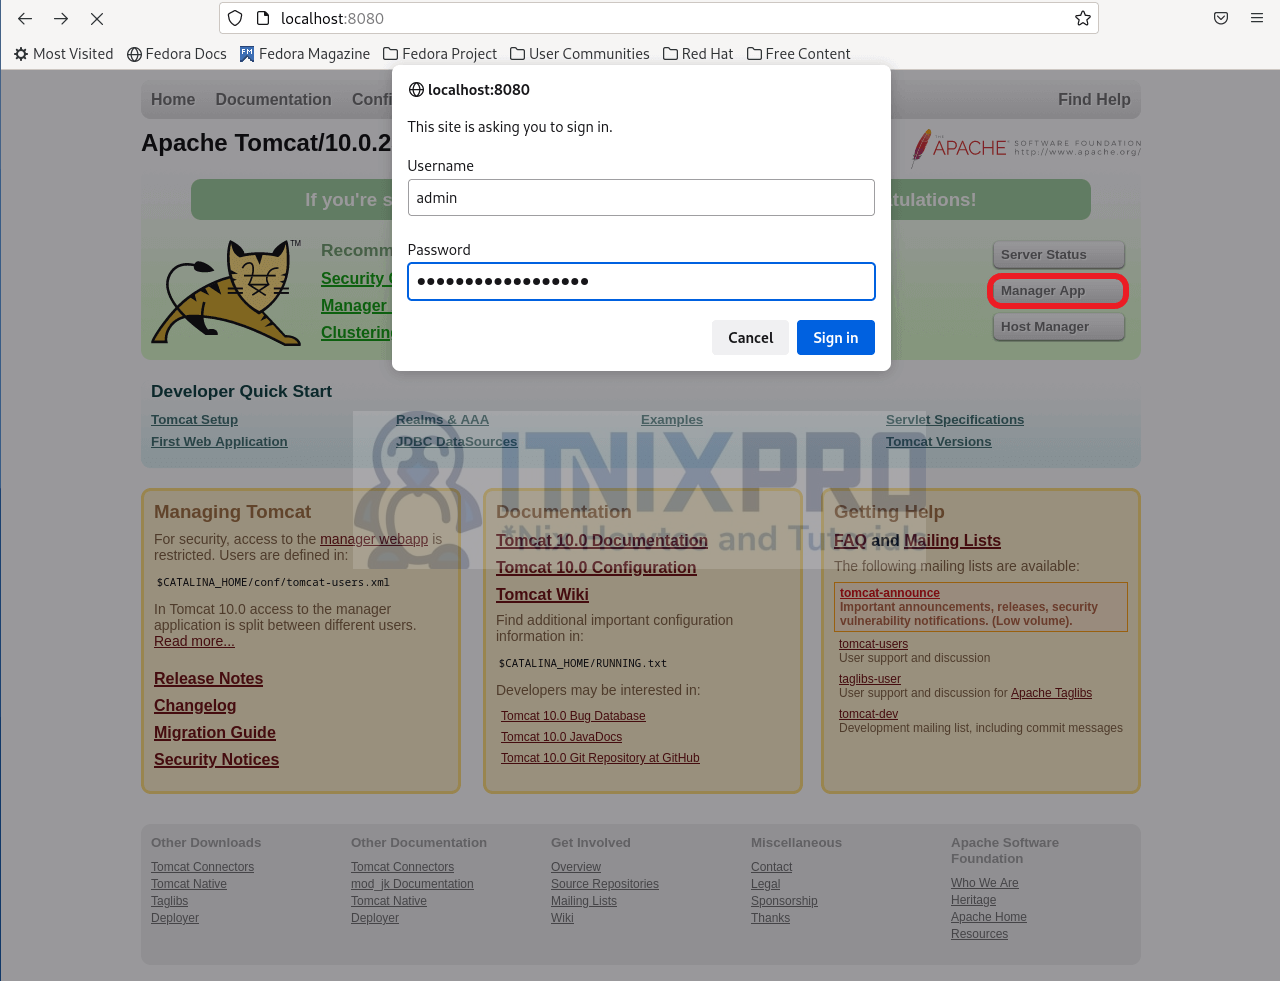Submit credentials with Sign in button
This screenshot has width=1280, height=981.
tap(836, 338)
